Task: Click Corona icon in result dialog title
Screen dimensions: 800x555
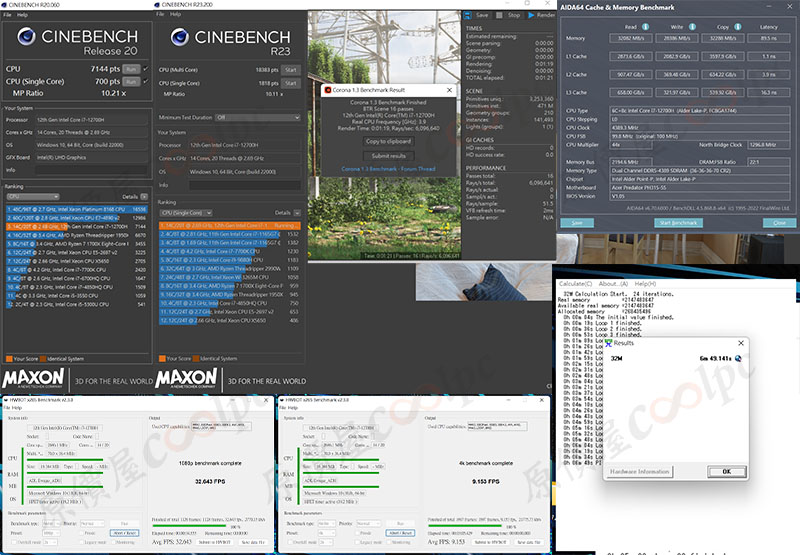Action: point(328,90)
